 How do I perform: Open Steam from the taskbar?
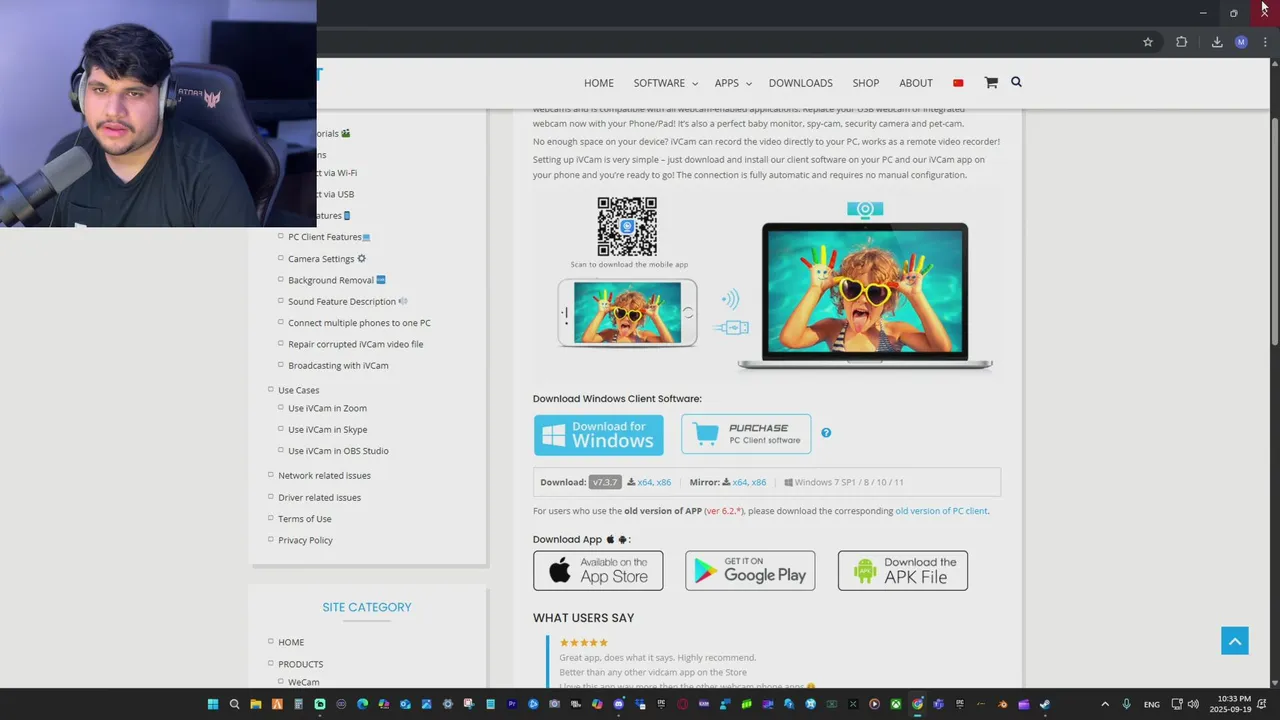pyautogui.click(x=1045, y=704)
